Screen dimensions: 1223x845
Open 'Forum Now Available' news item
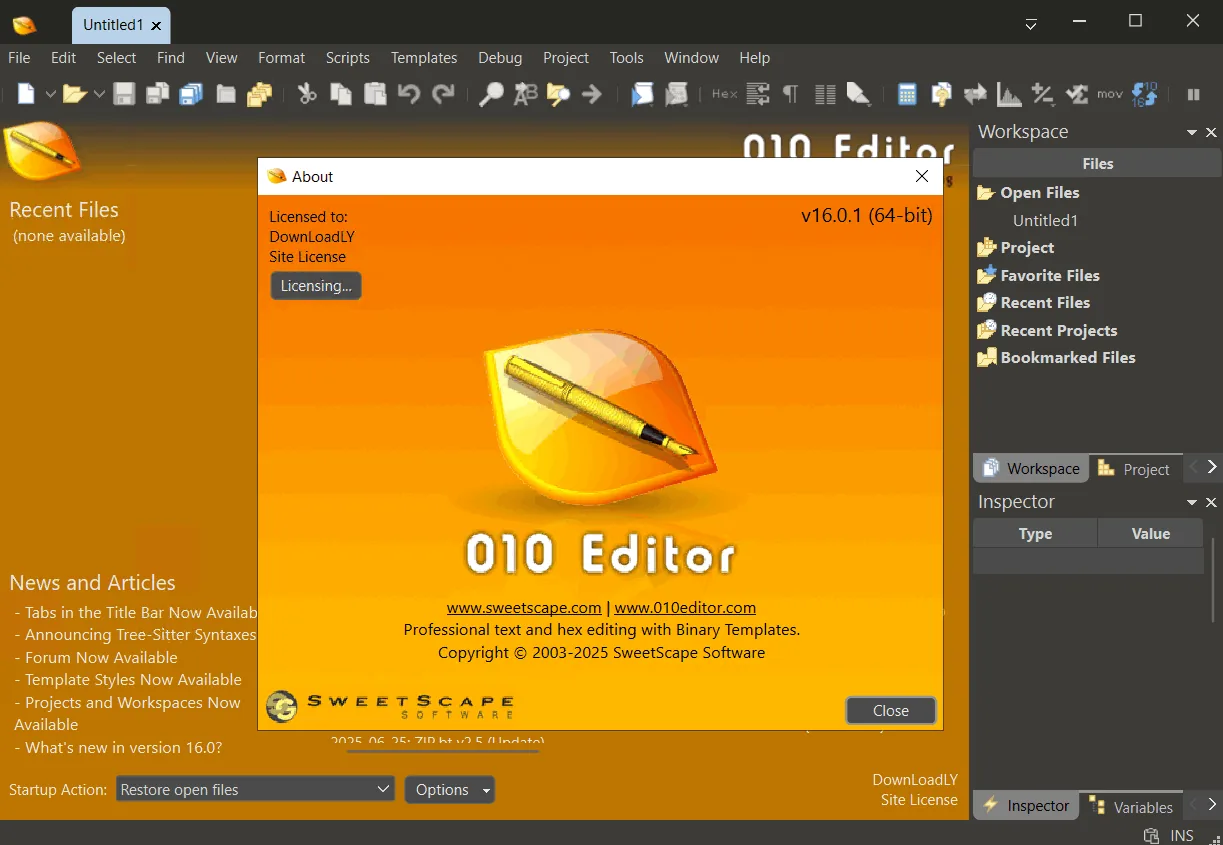click(101, 657)
